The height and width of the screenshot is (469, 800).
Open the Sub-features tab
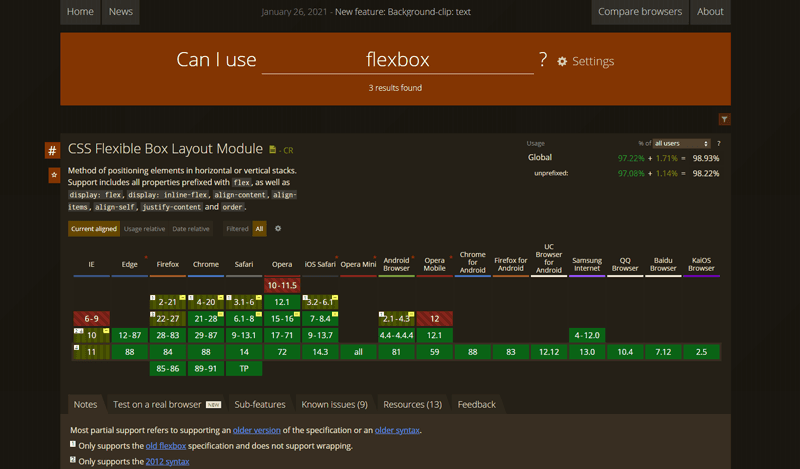(260, 404)
